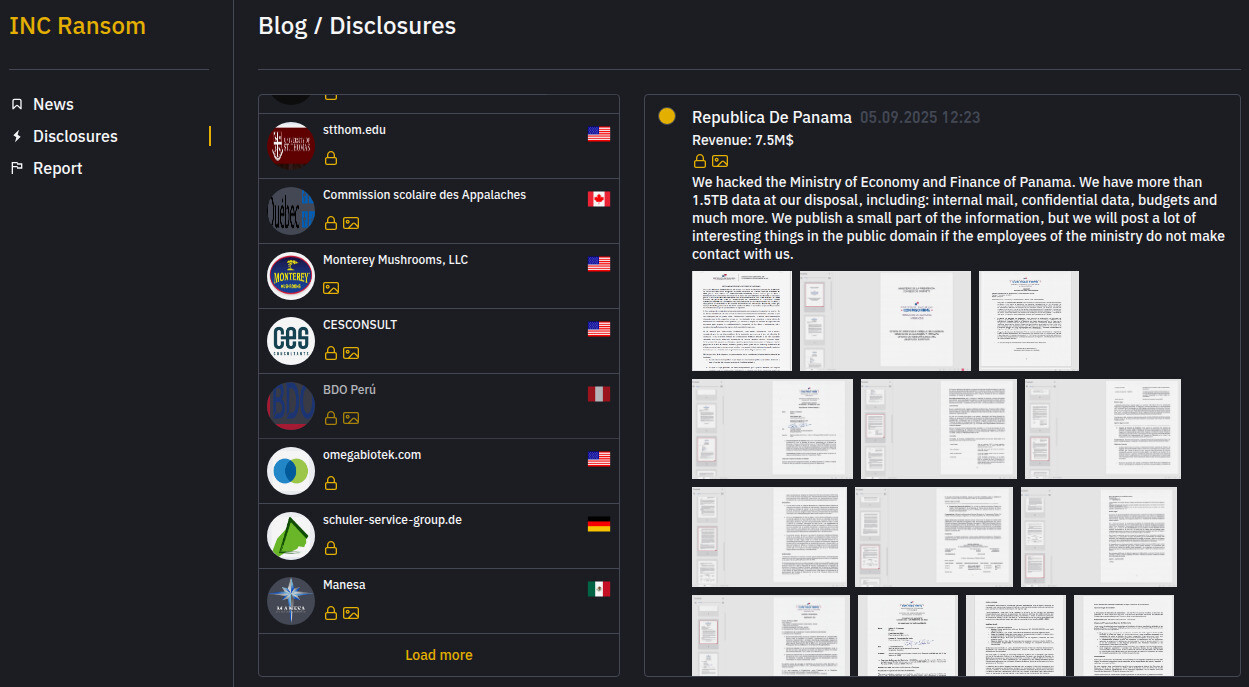Click the lock icon under omegabiotek.com
The height and width of the screenshot is (687, 1249).
click(x=330, y=483)
